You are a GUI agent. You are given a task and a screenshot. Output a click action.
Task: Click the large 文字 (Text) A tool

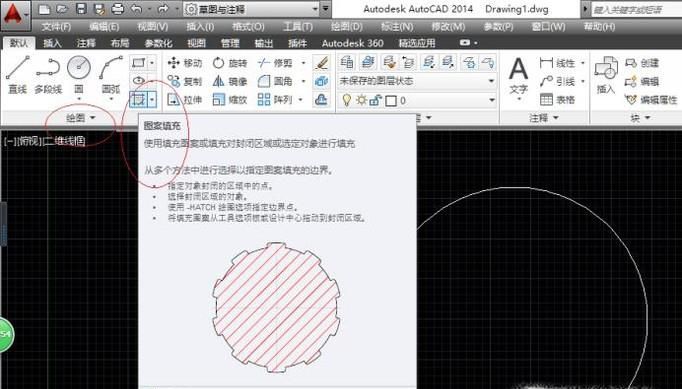click(x=518, y=76)
